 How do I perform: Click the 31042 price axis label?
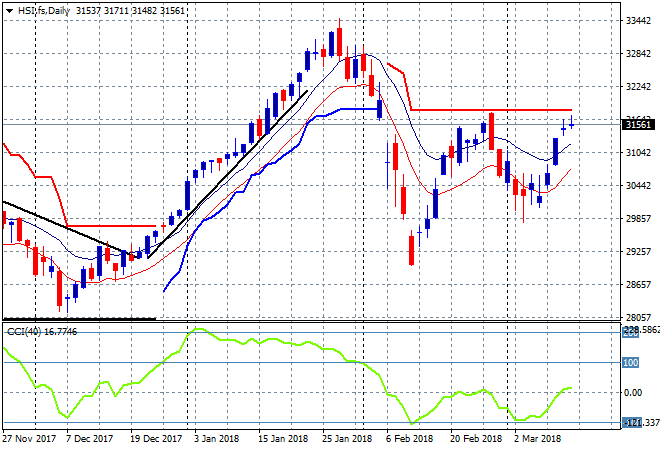tap(638, 152)
